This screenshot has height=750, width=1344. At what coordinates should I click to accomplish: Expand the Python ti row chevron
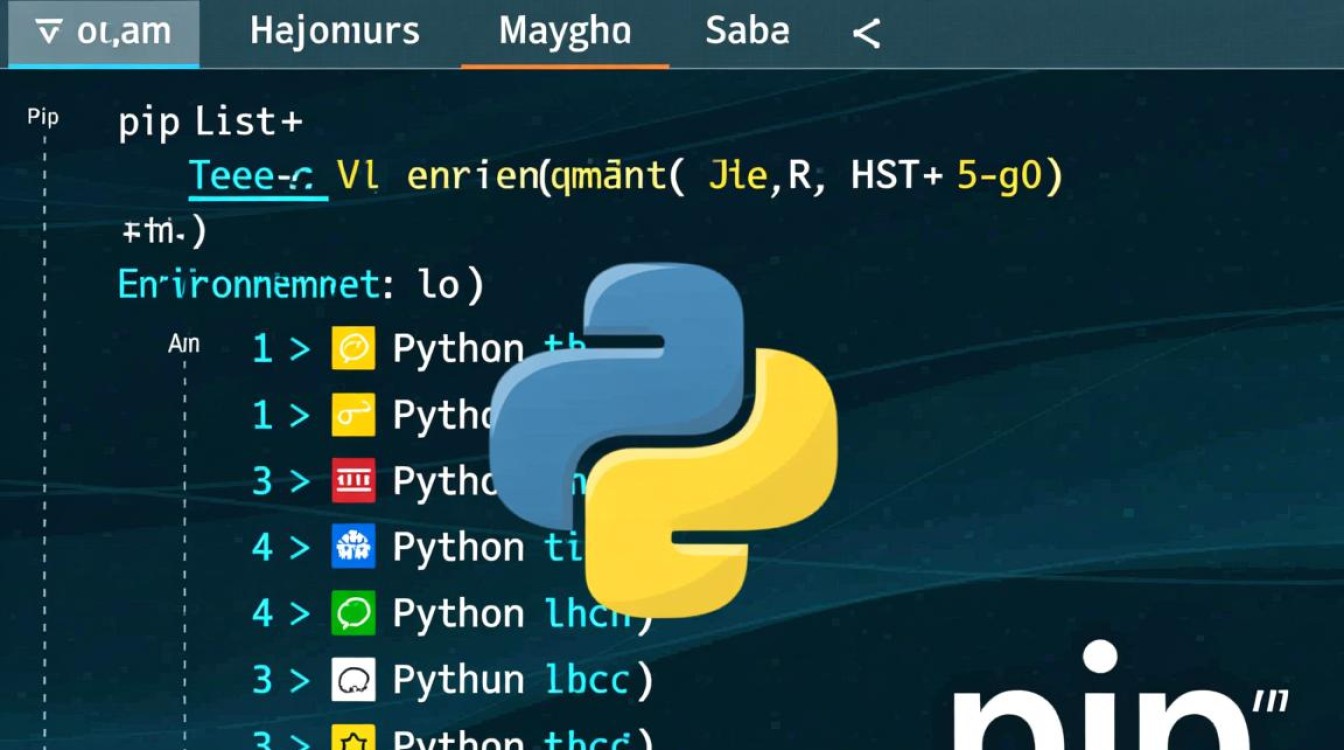(x=300, y=548)
